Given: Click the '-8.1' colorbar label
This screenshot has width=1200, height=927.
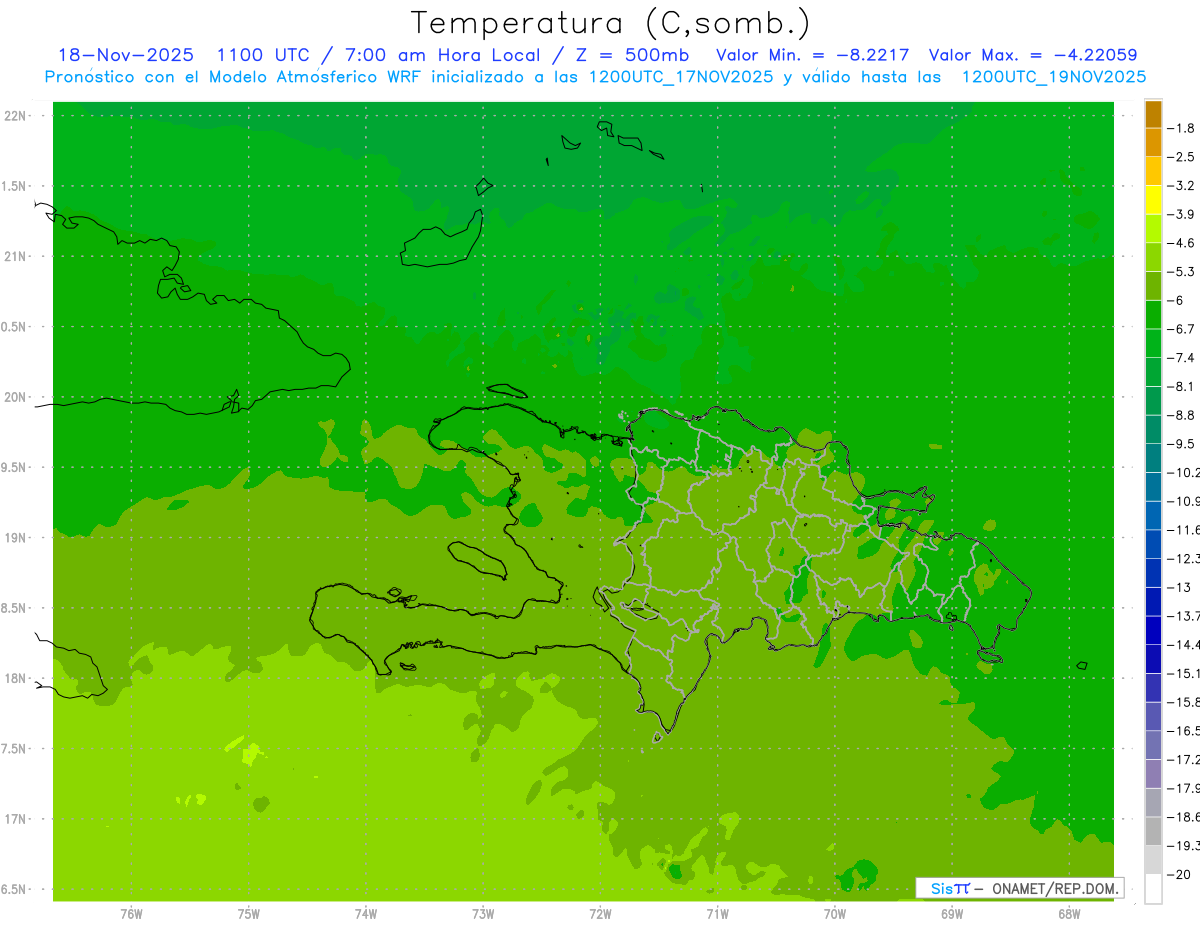Looking at the screenshot, I should tap(1181, 386).
